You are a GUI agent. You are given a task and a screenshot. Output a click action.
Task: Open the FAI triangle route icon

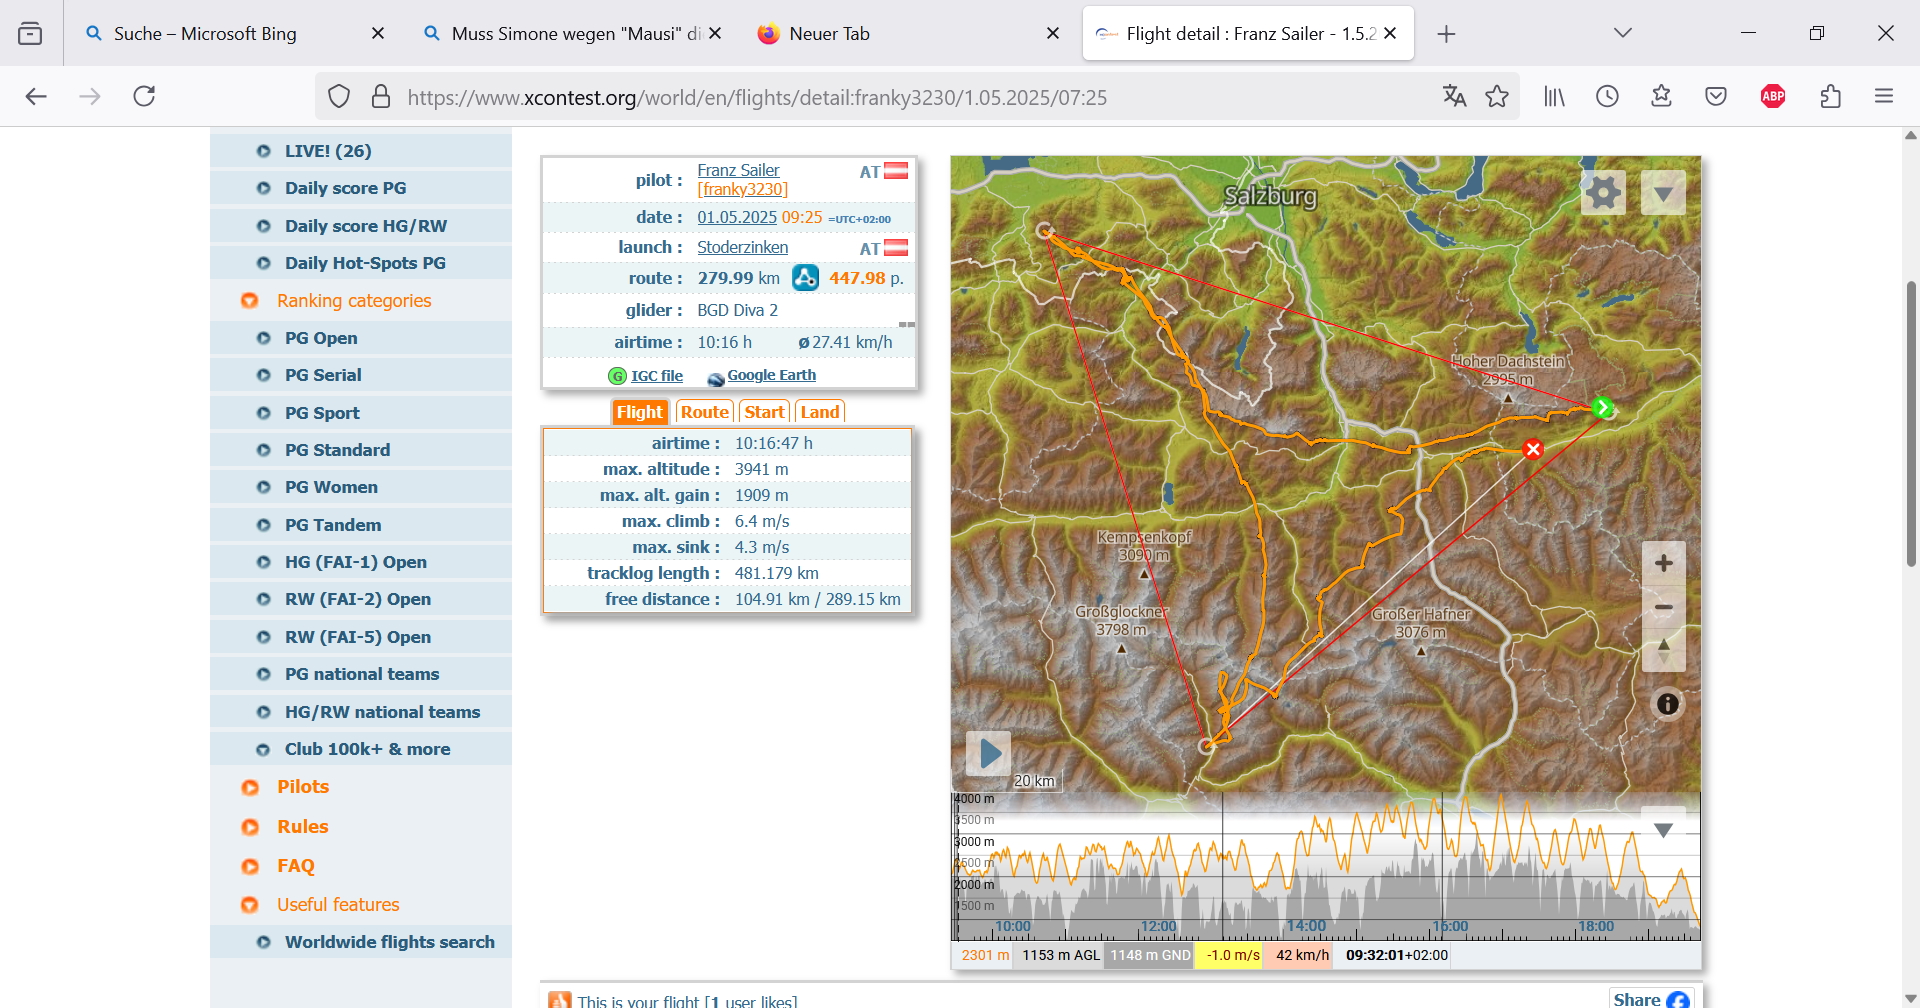805,278
